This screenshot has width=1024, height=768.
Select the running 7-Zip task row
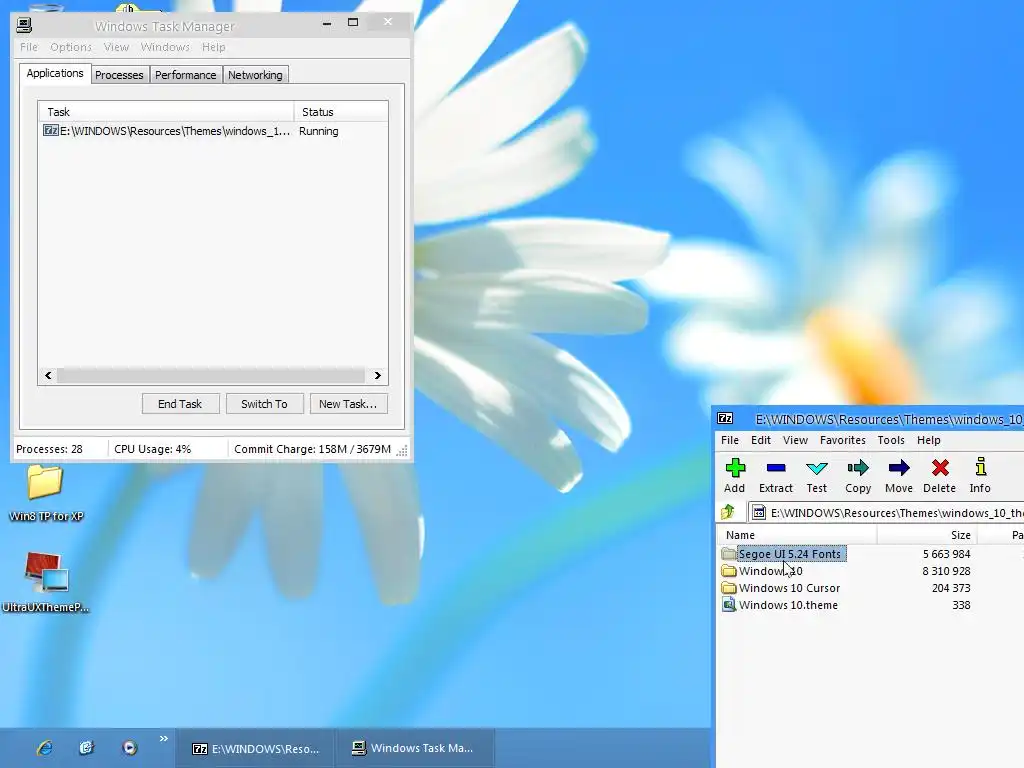213,131
